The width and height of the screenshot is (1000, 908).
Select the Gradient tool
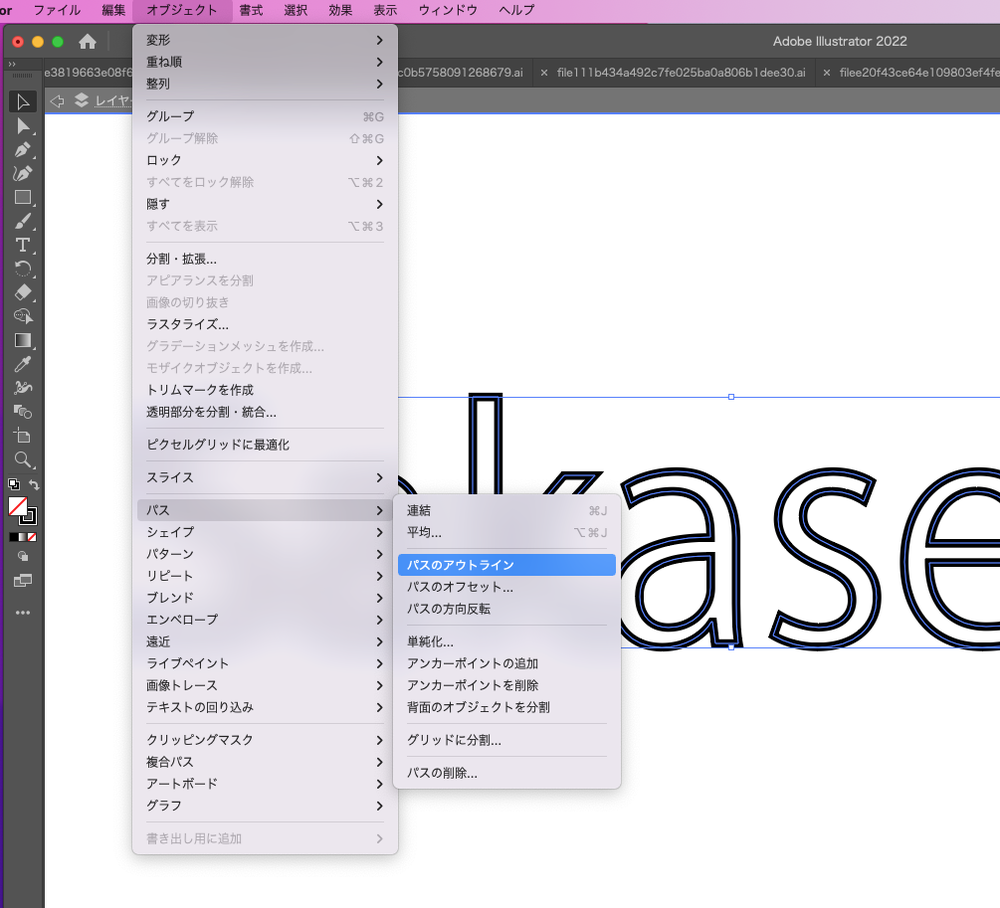(x=23, y=340)
